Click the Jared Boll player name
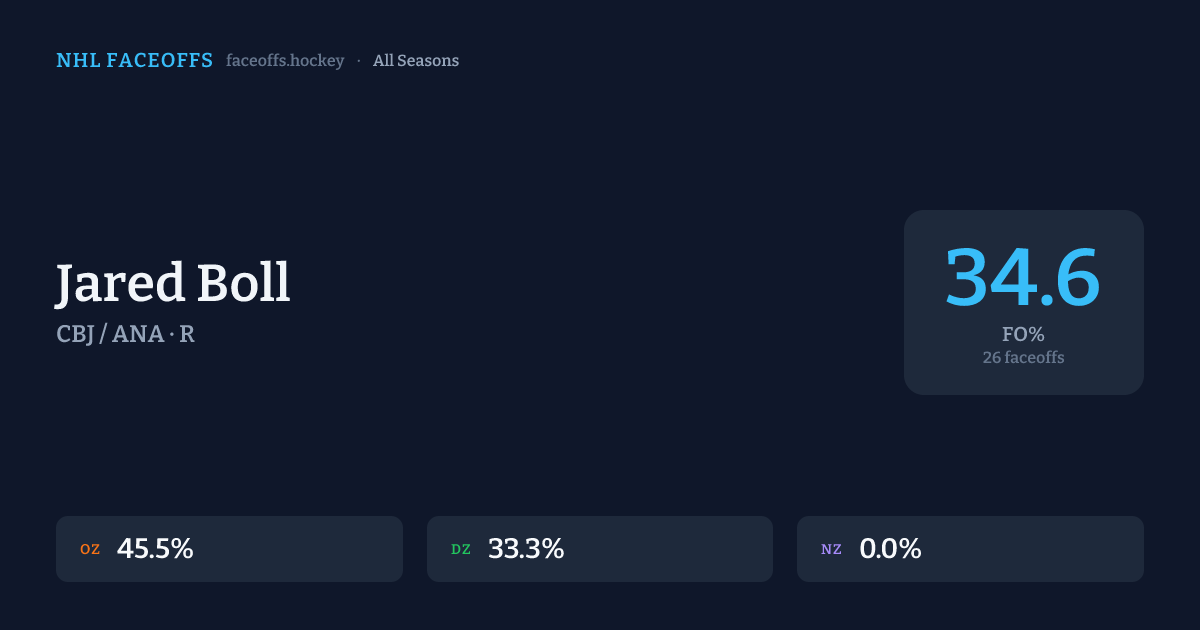 tap(173, 283)
